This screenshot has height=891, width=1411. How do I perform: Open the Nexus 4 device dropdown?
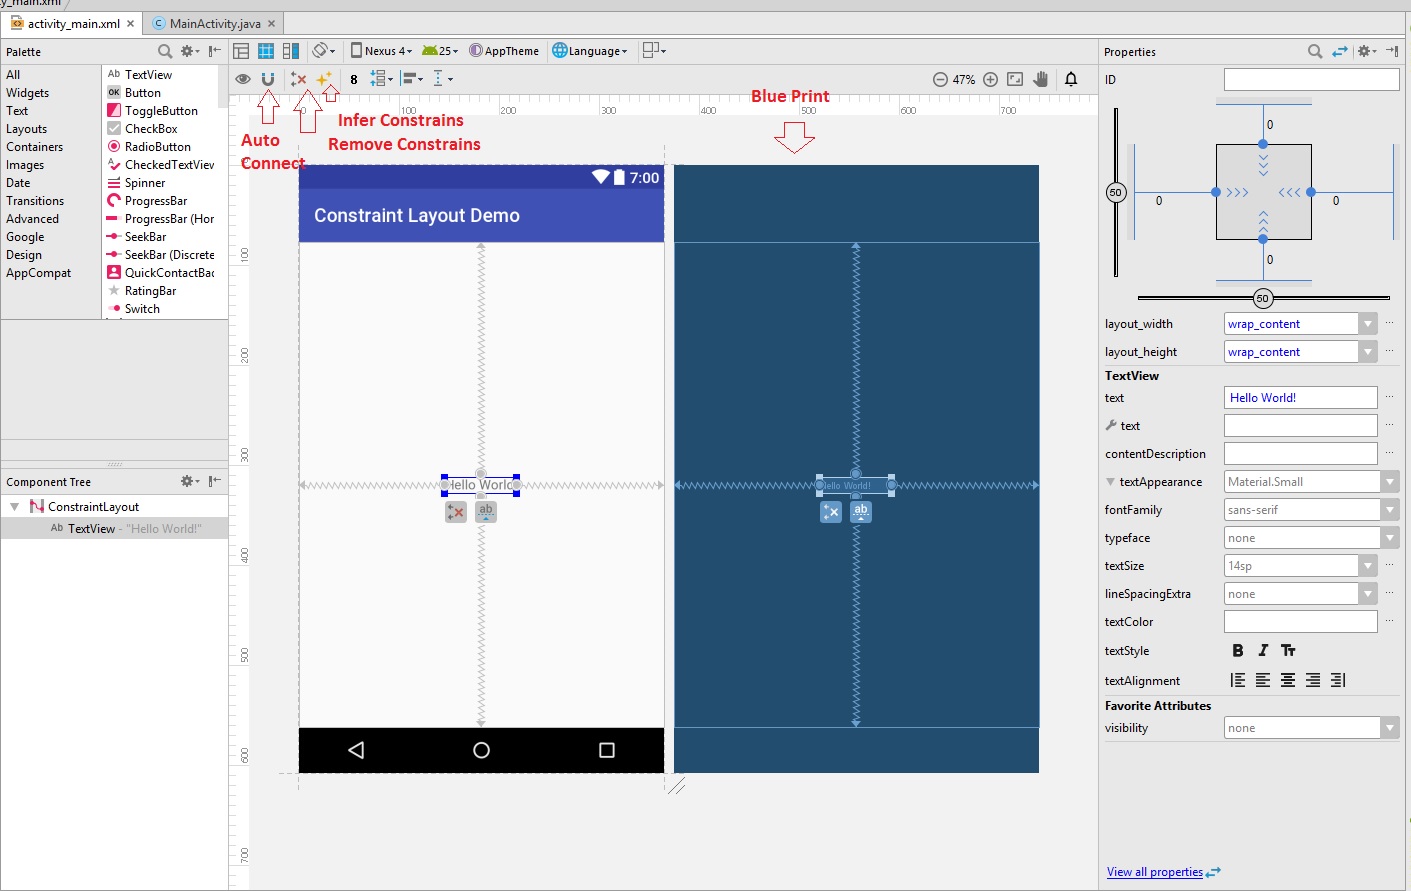[x=382, y=50]
